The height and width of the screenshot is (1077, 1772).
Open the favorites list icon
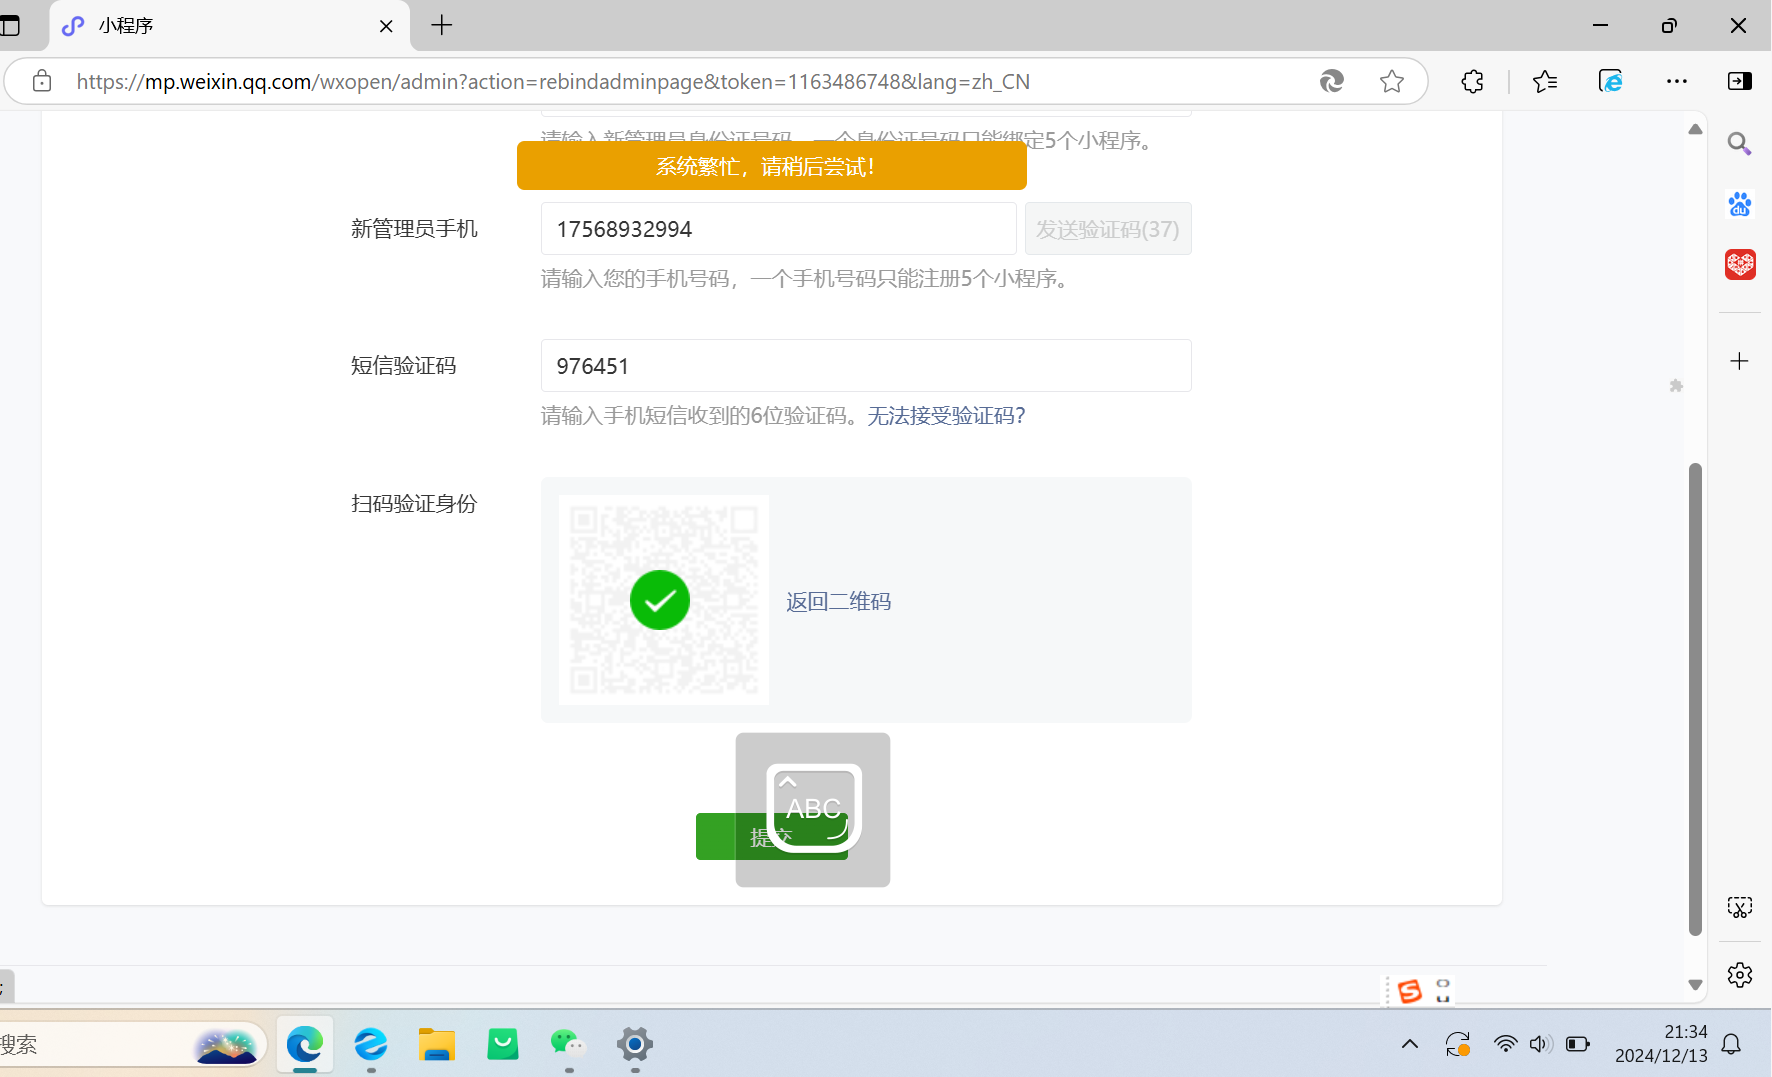(1545, 81)
